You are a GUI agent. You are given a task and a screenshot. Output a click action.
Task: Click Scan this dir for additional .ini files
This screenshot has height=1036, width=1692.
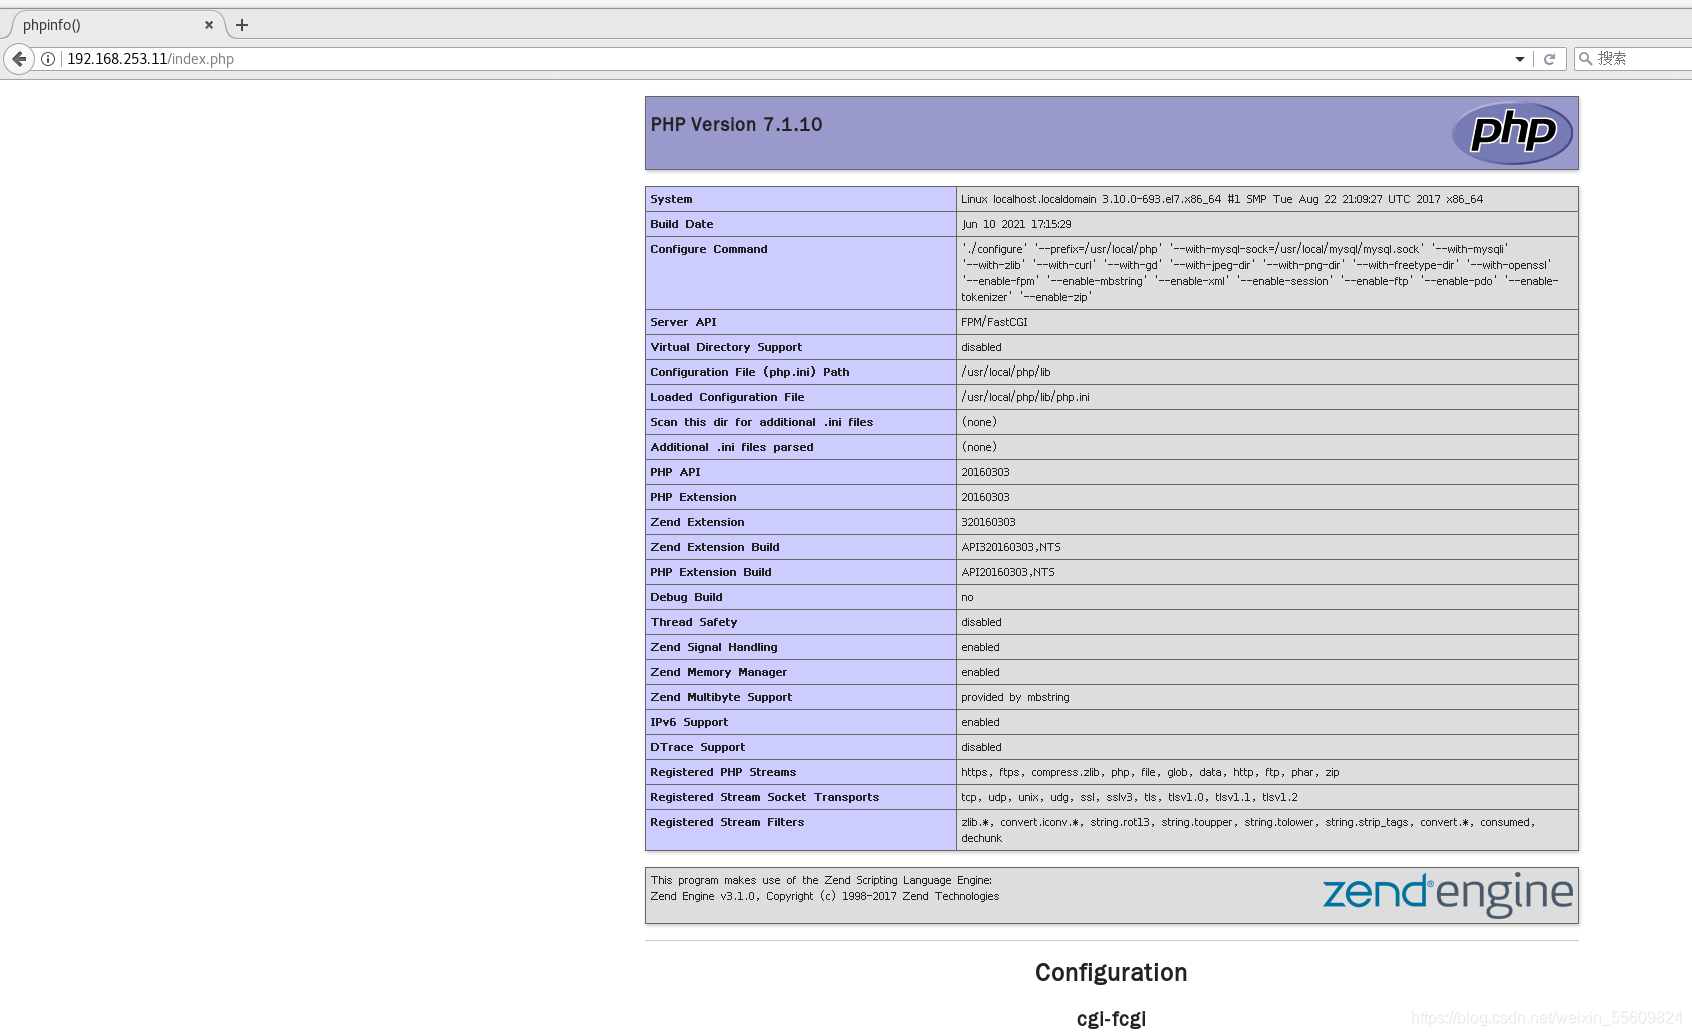point(762,422)
